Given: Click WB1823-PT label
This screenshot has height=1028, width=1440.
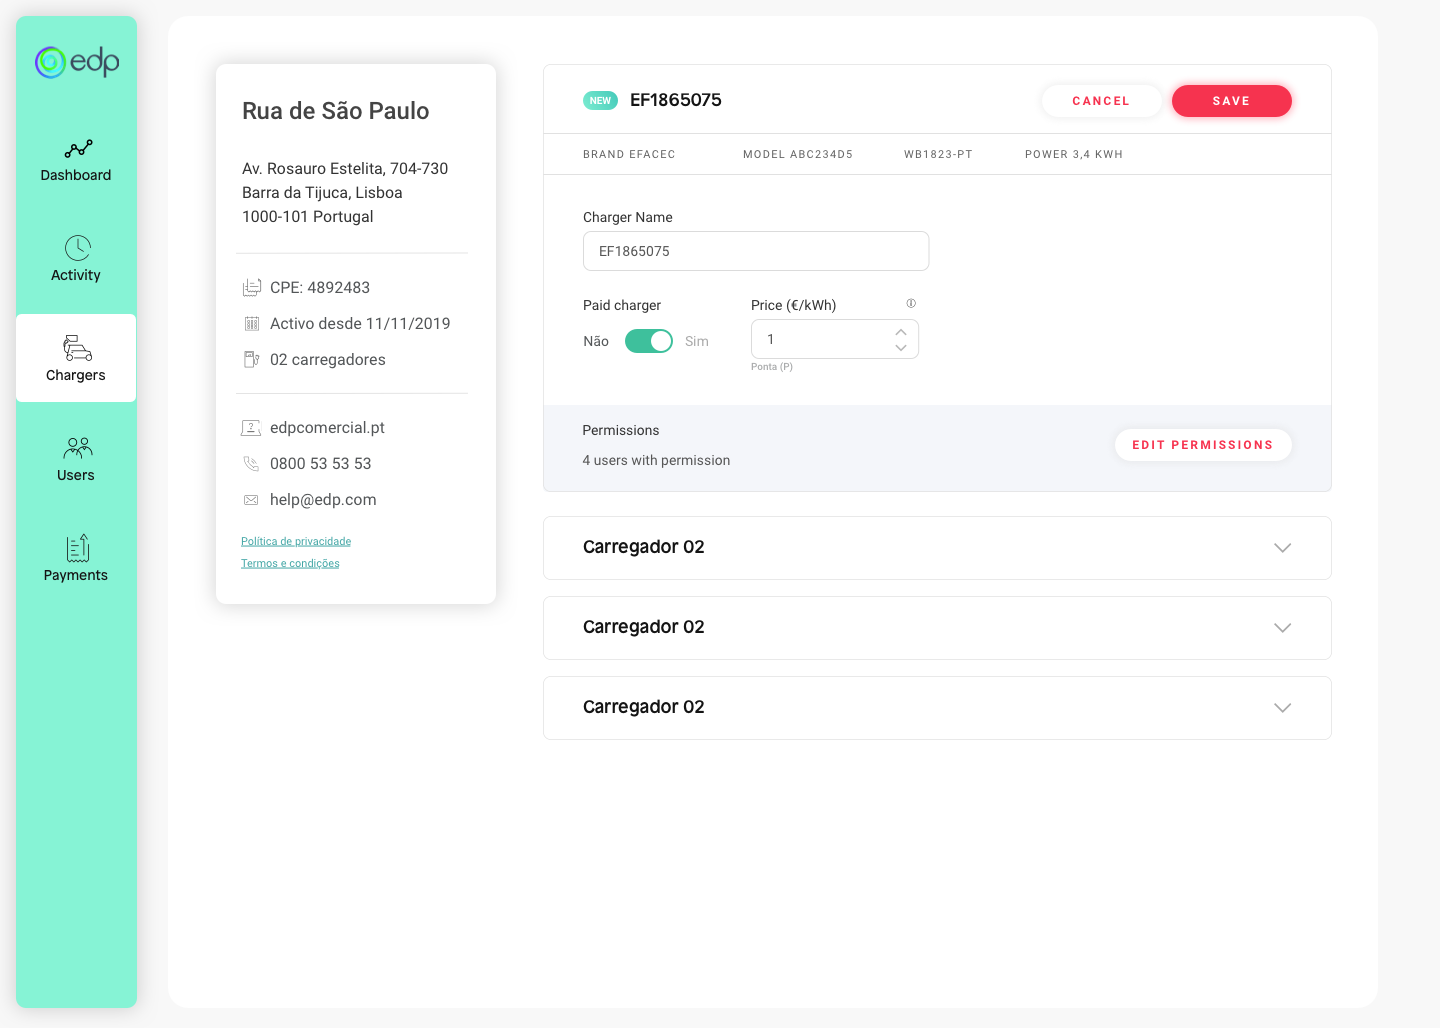Looking at the screenshot, I should [938, 154].
